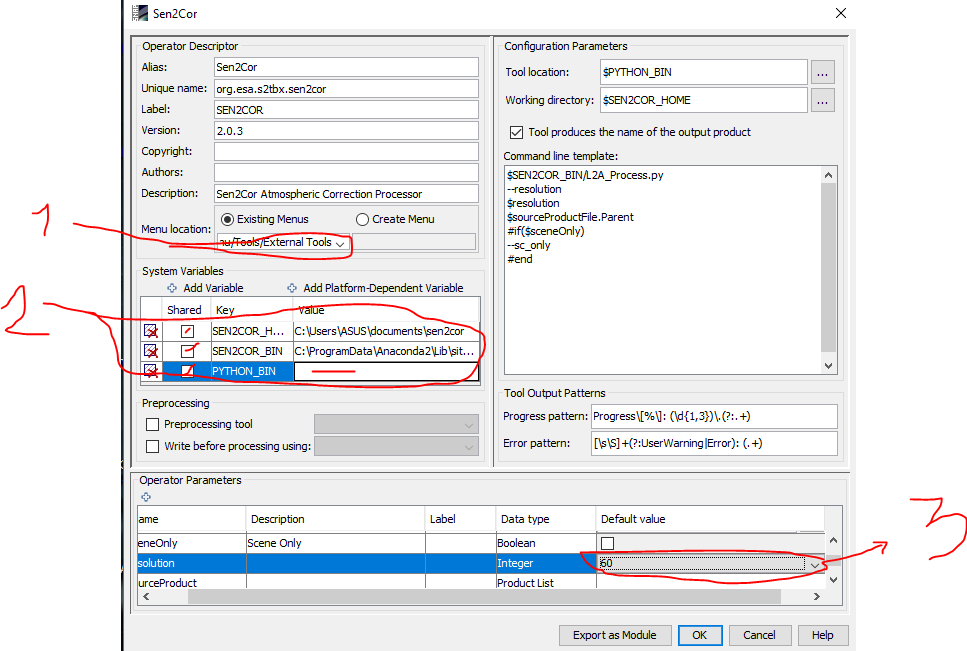
Task: Select the SEN2COR_HOME key cell
Action: click(252, 331)
